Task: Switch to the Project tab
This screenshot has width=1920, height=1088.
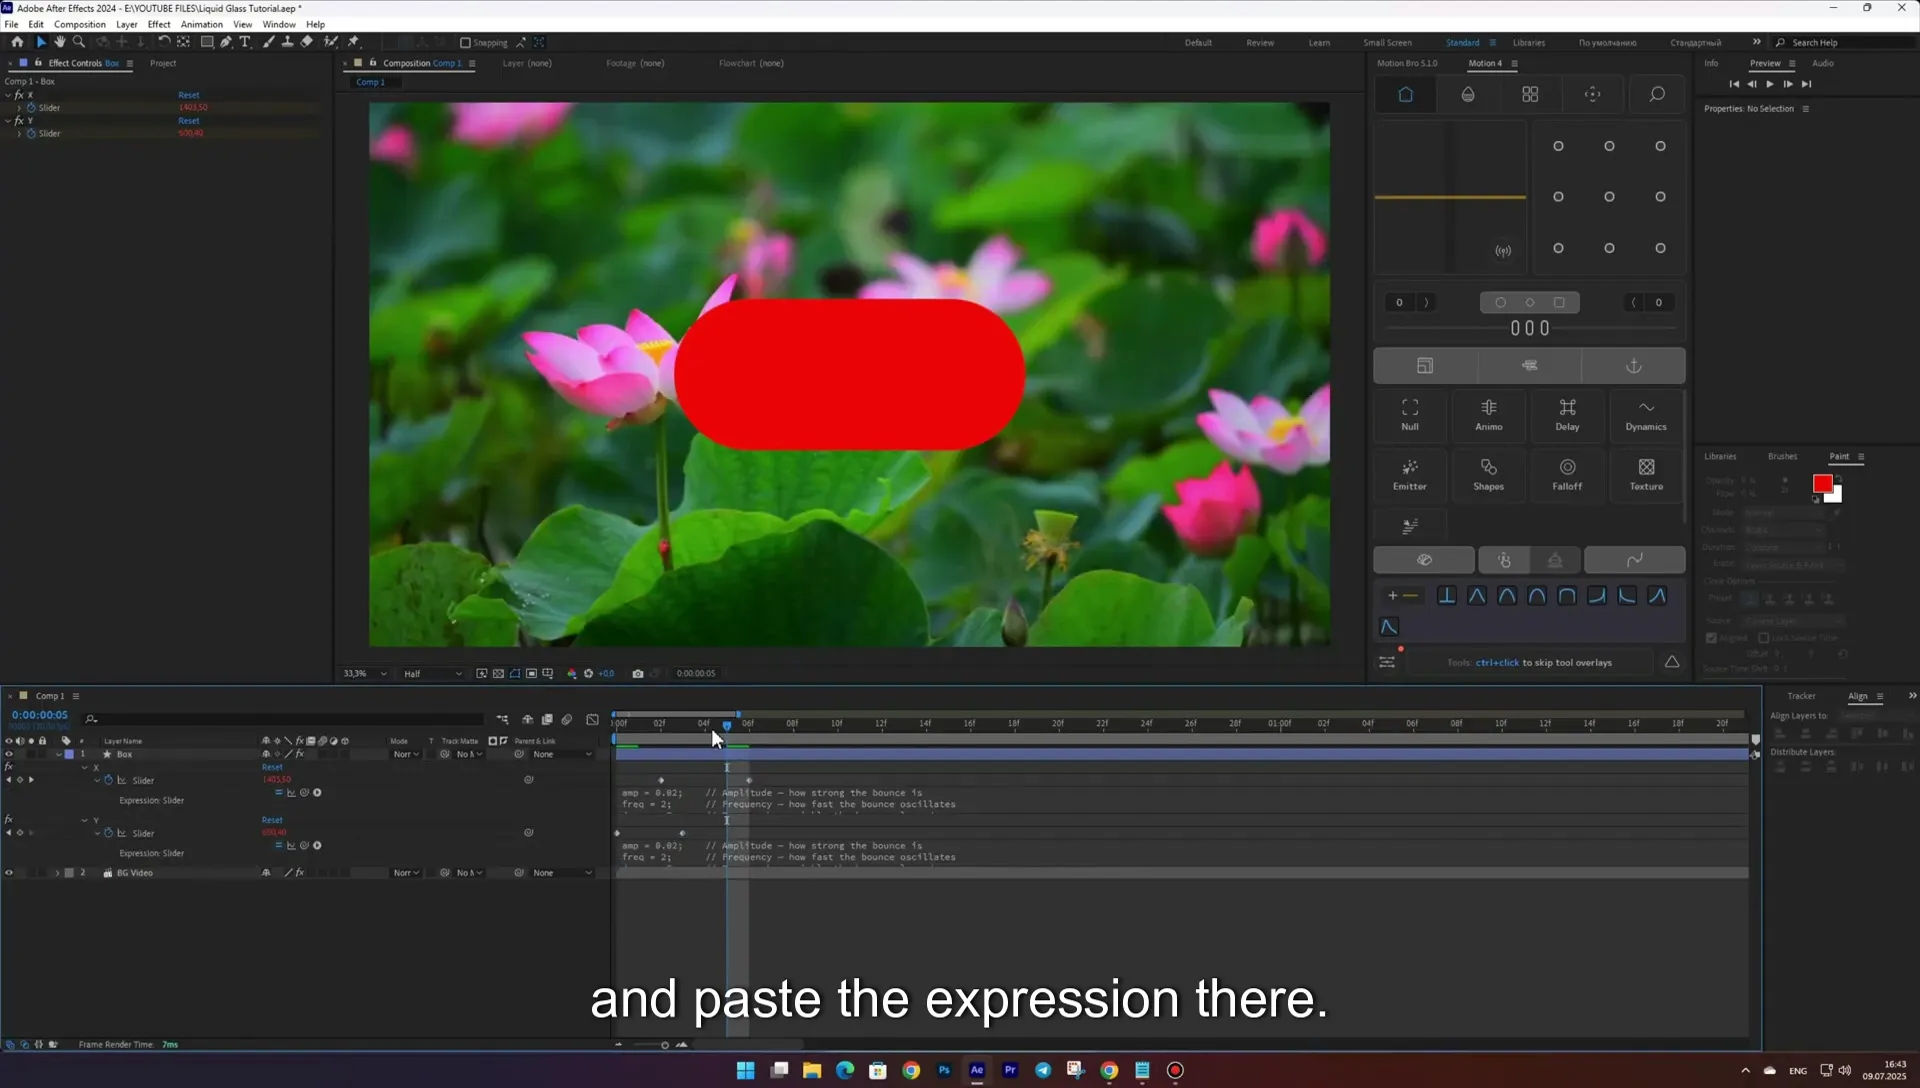Action: coord(163,63)
